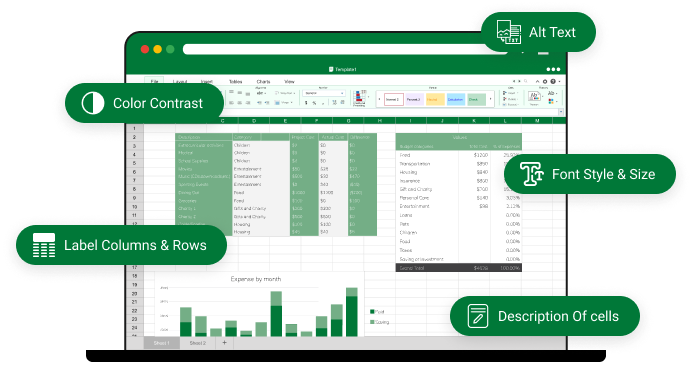Click the Label Columns & Rows badge

[x=121, y=245]
